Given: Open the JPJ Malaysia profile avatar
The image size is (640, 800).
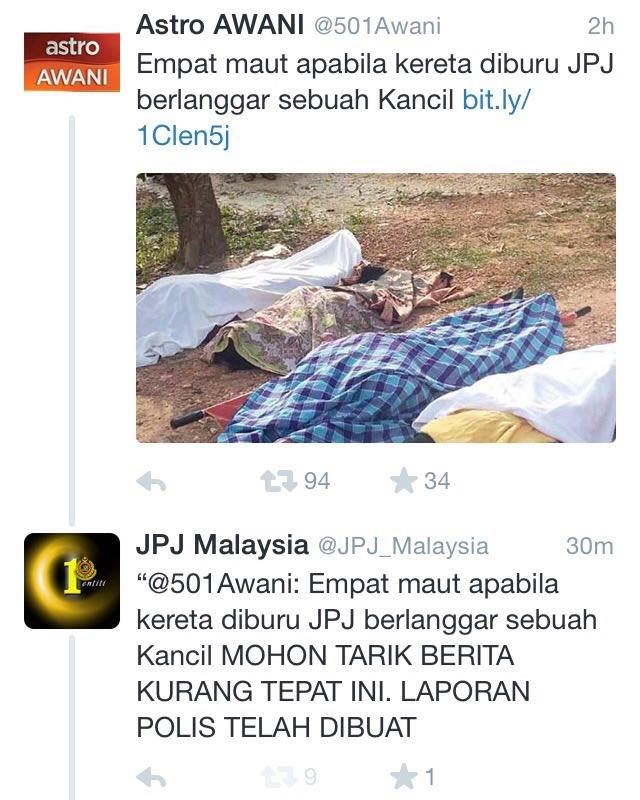Looking at the screenshot, I should [x=72, y=581].
